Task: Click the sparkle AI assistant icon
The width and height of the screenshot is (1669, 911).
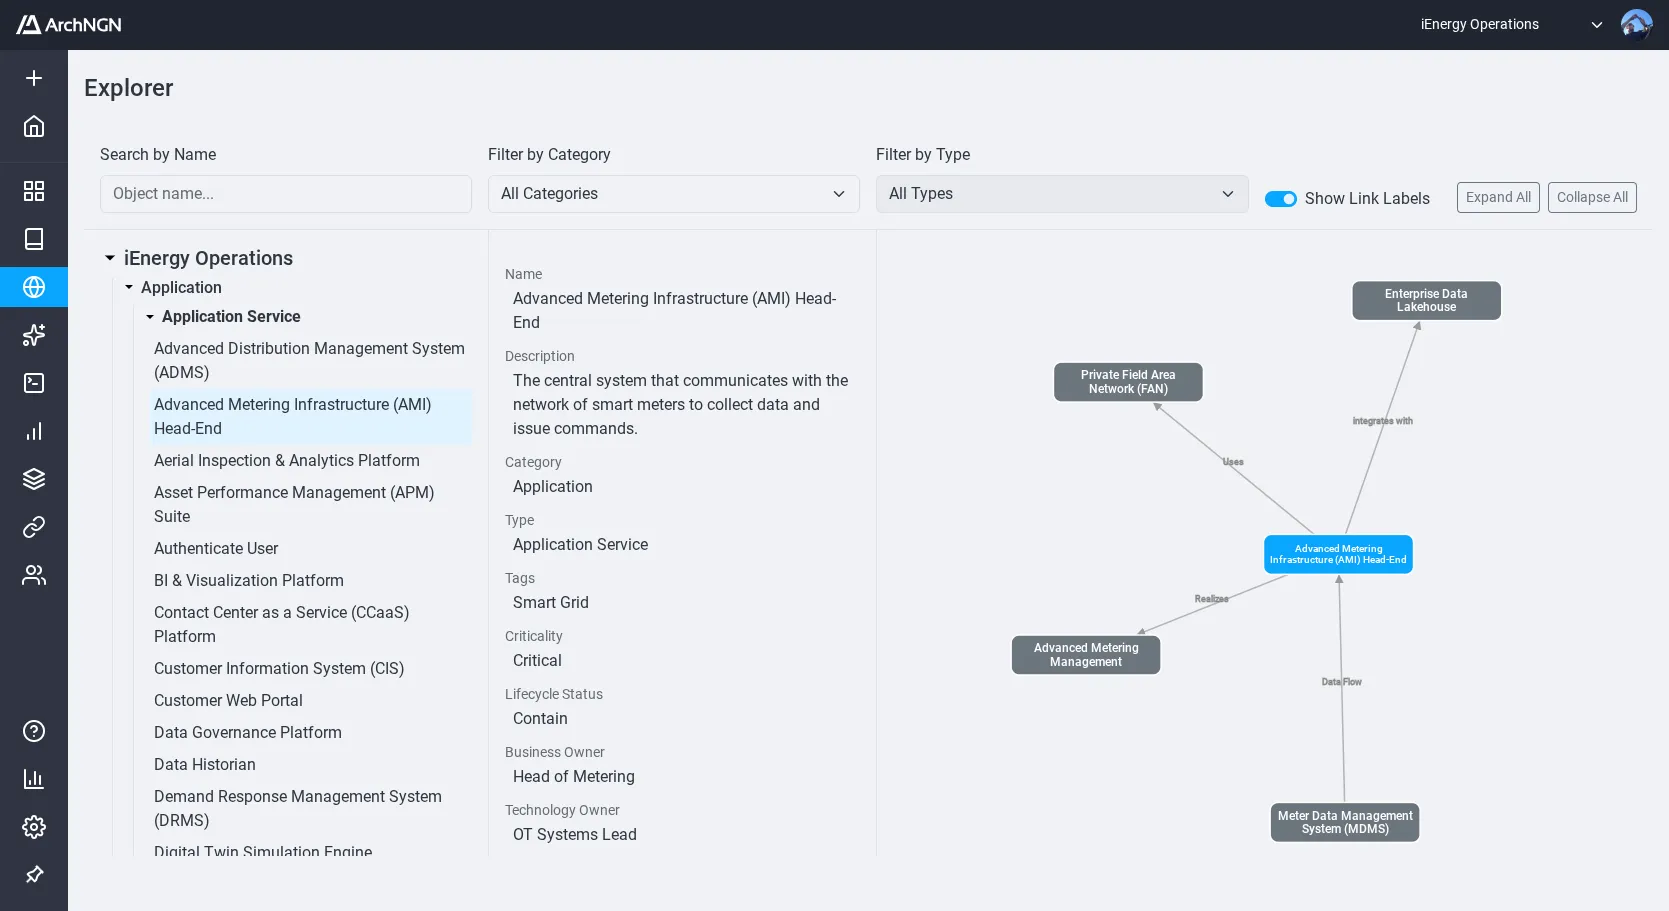Action: point(34,335)
